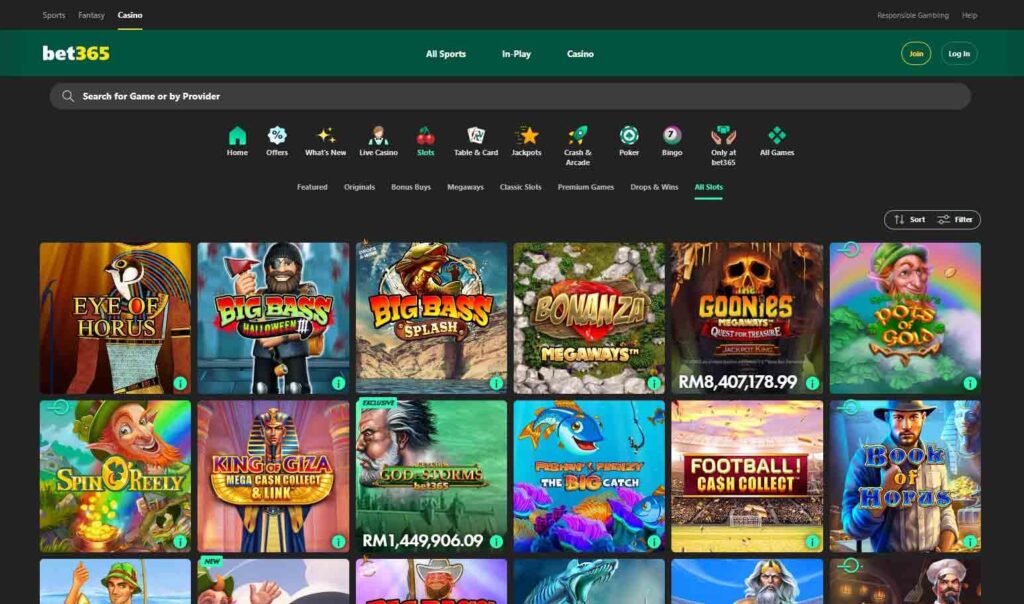This screenshot has height=604, width=1024.
Task: Select the Crash & Arcade rocket icon
Action: [577, 135]
